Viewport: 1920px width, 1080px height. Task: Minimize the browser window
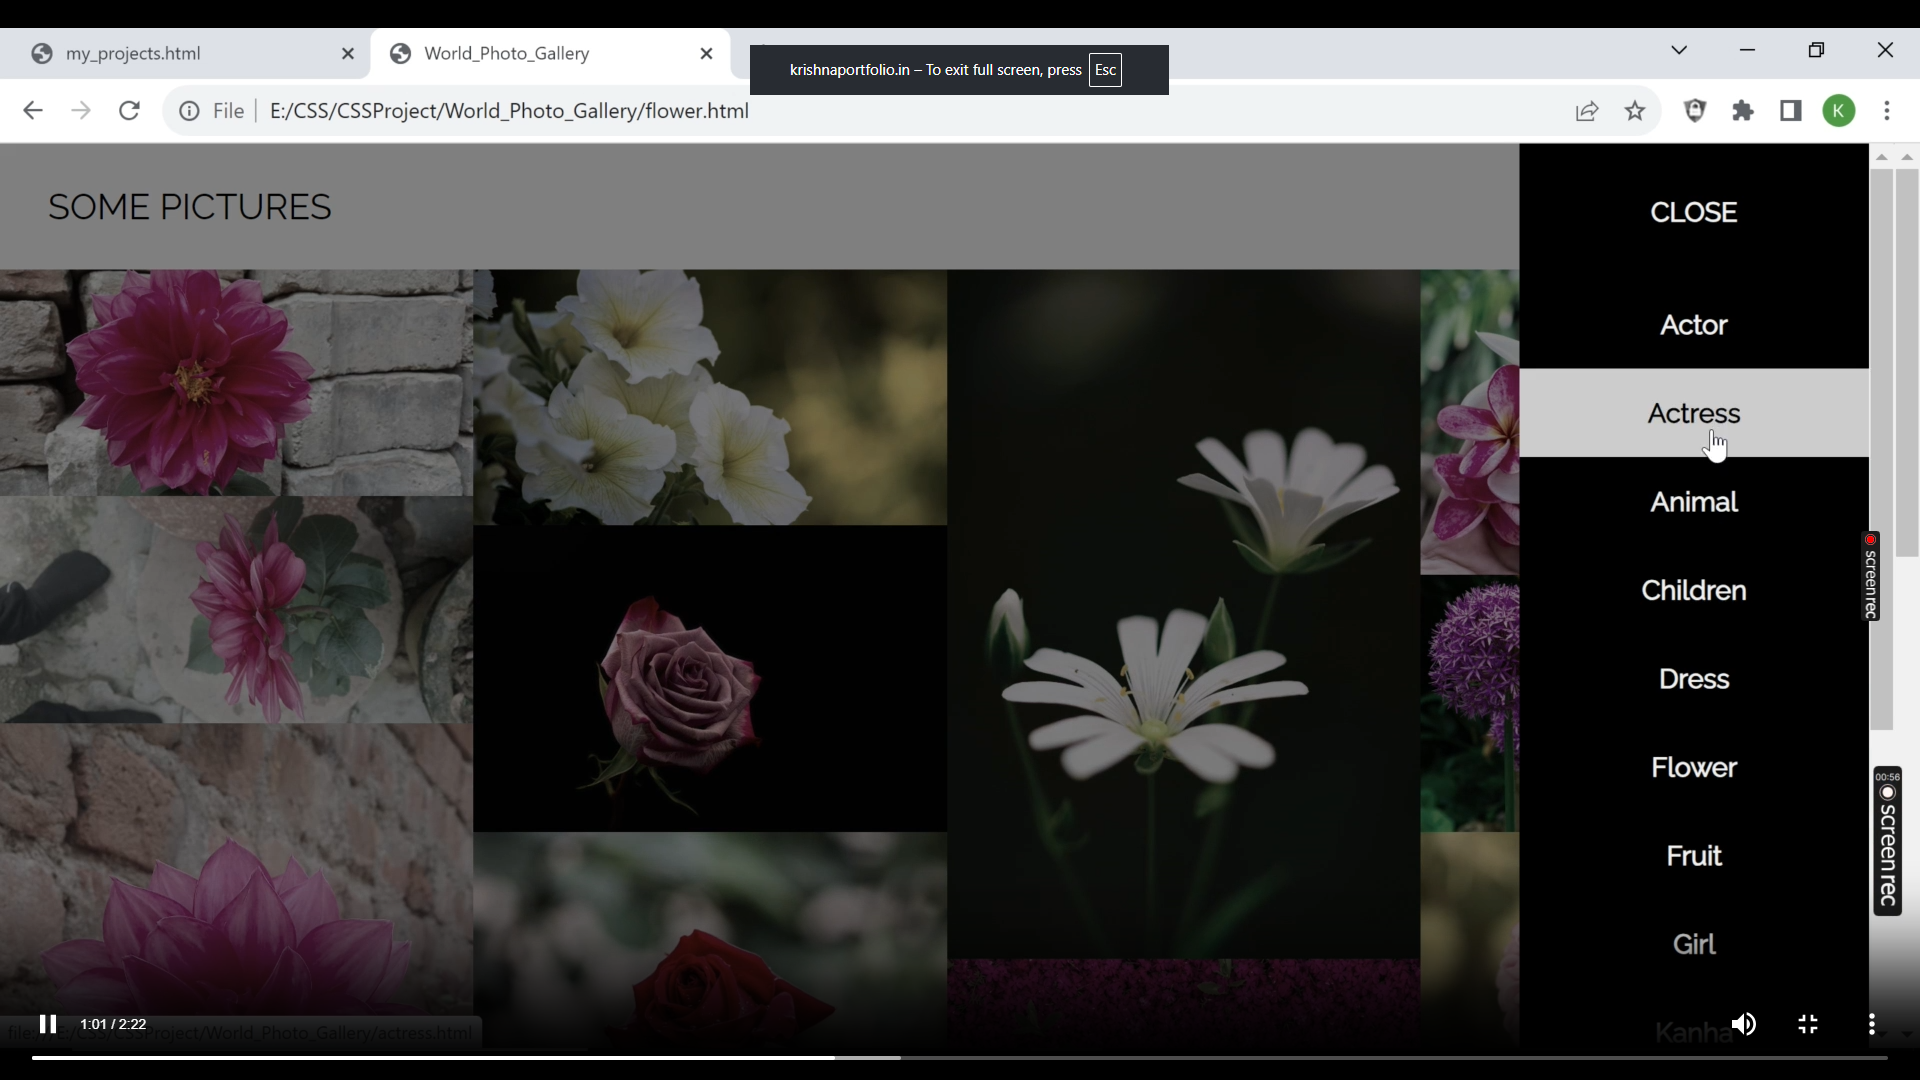click(1747, 50)
